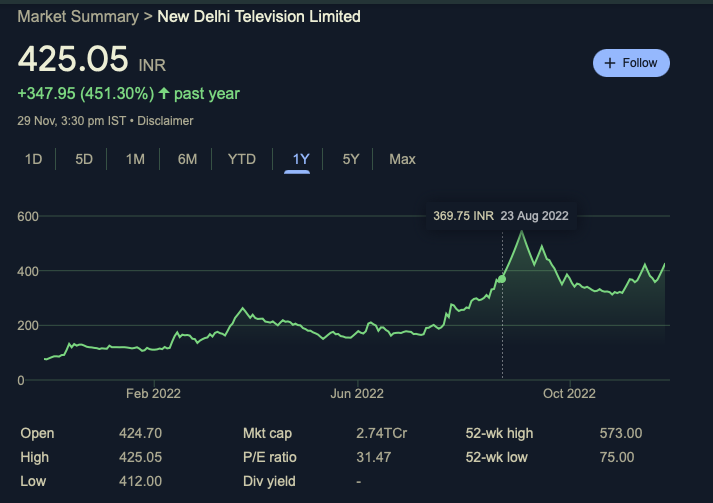Switch chart to 5Y range

coord(351,159)
